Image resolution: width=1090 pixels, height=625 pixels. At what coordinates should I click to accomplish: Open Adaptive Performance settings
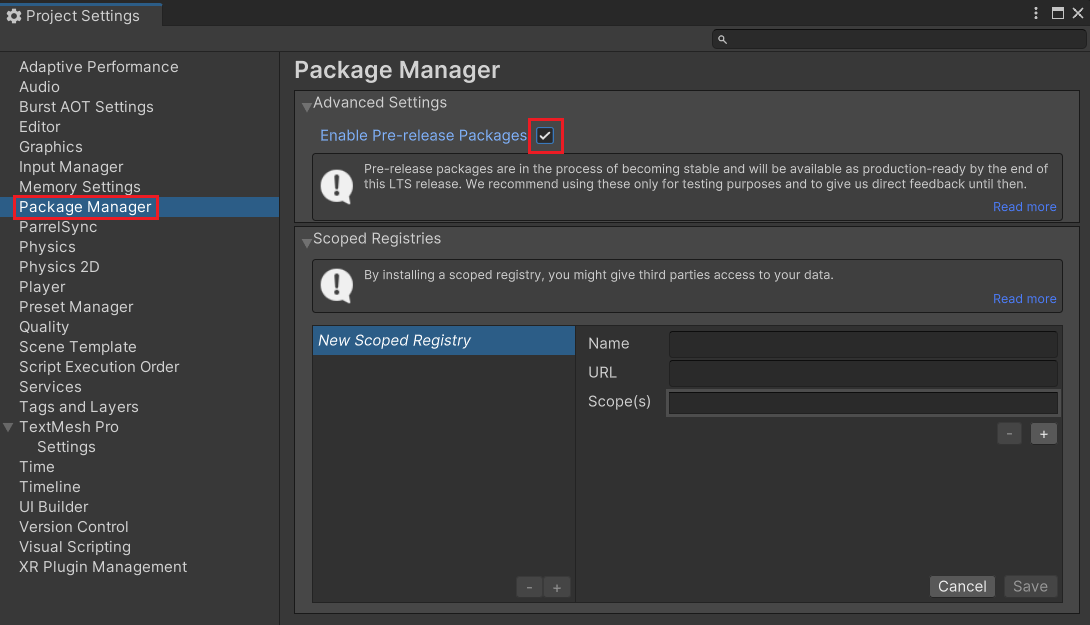point(99,67)
